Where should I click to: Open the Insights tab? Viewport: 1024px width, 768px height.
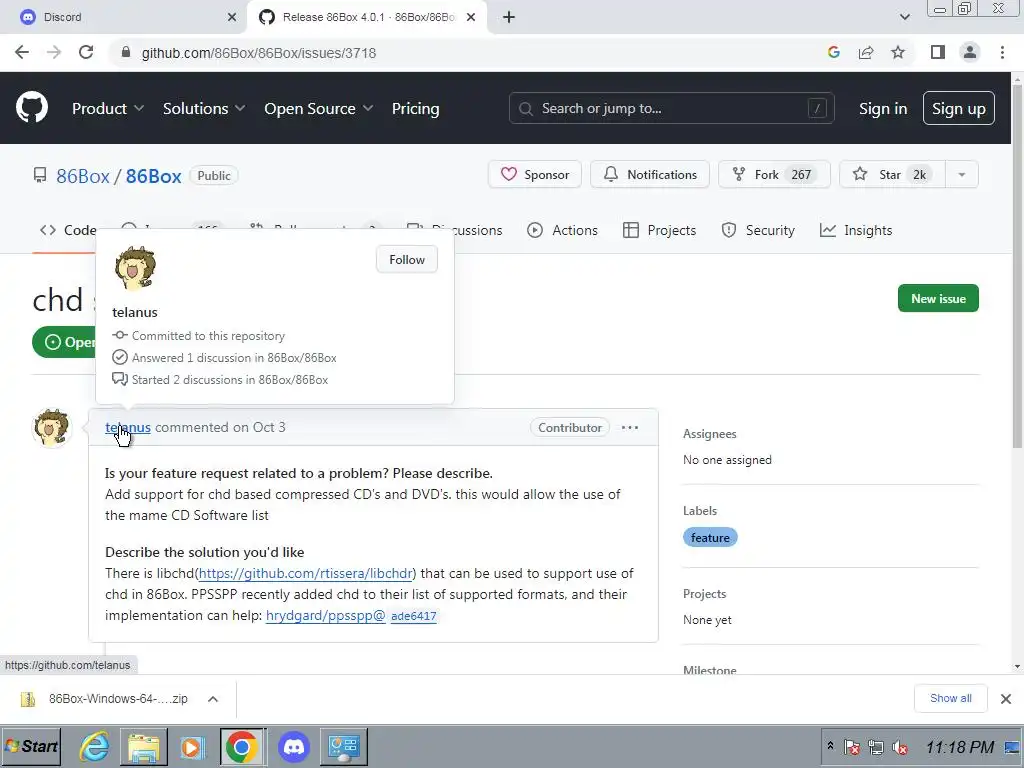click(856, 230)
